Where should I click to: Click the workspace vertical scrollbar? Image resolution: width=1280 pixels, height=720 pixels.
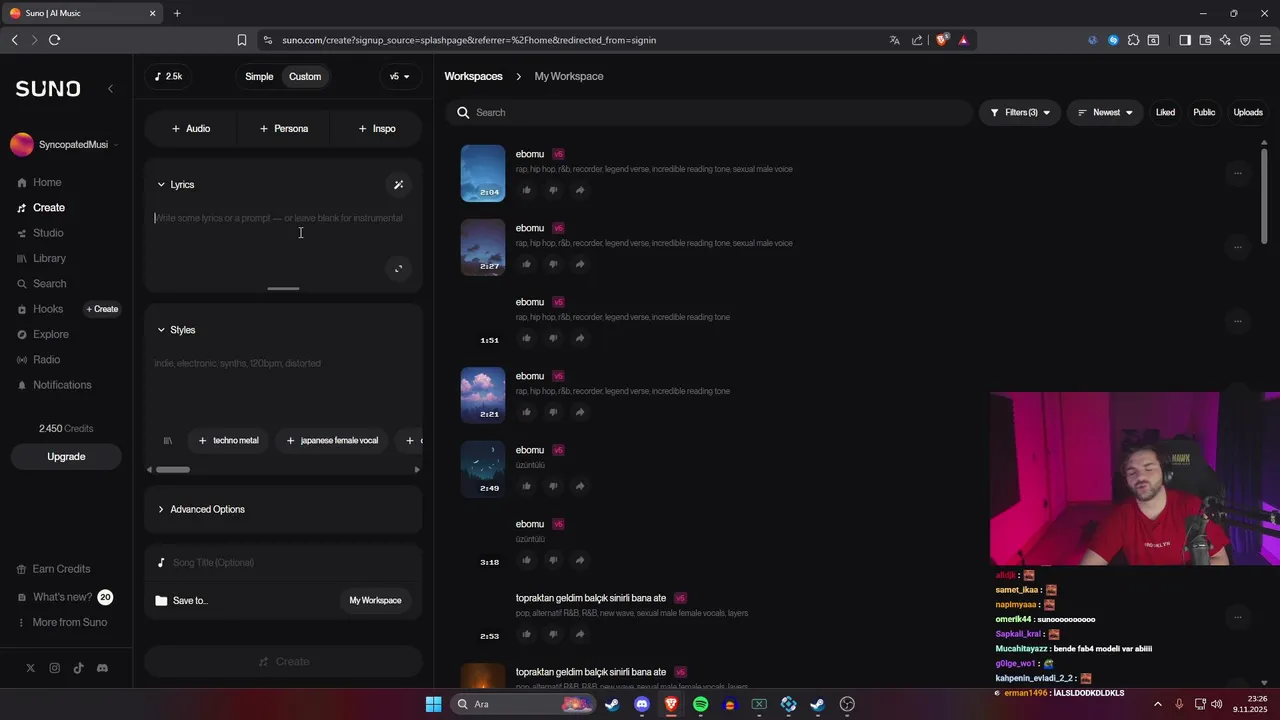coord(1265,195)
